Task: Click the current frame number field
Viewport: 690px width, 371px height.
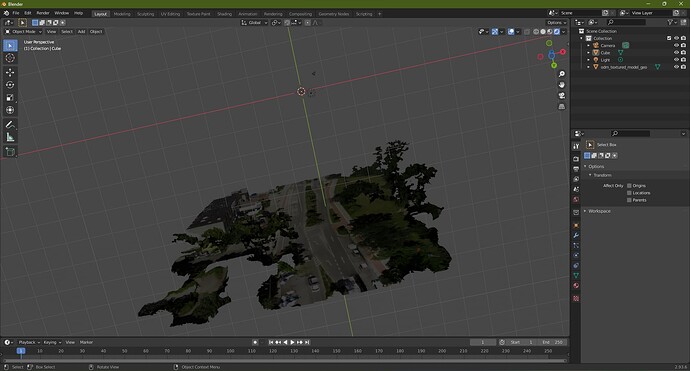Action: click(483, 342)
